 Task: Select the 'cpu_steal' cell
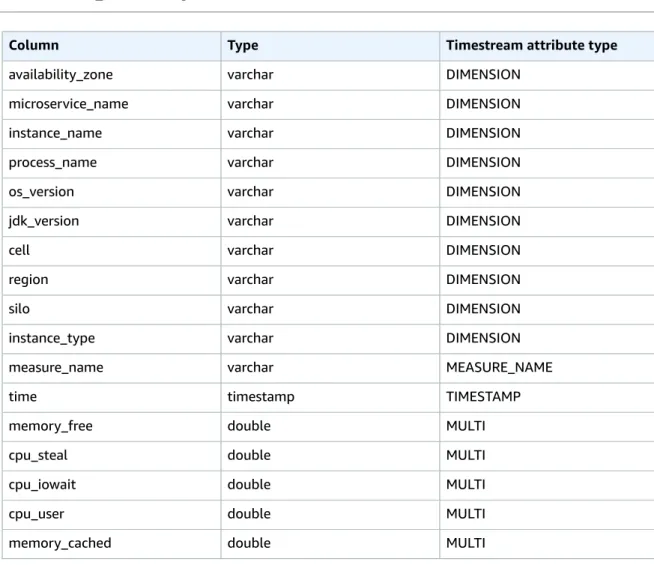(112, 456)
